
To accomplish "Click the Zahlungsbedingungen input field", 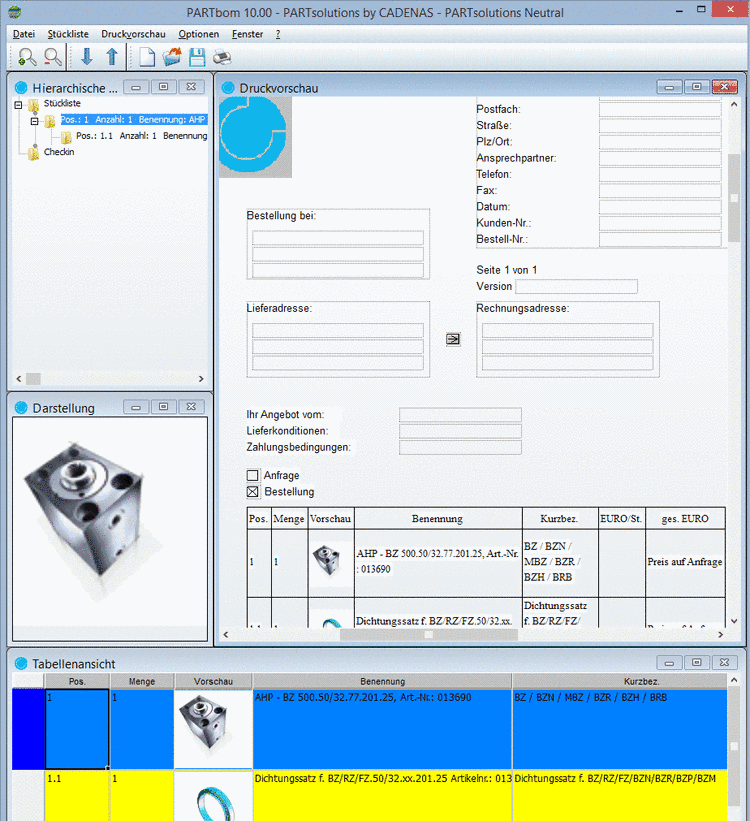I will pyautogui.click(x=460, y=447).
